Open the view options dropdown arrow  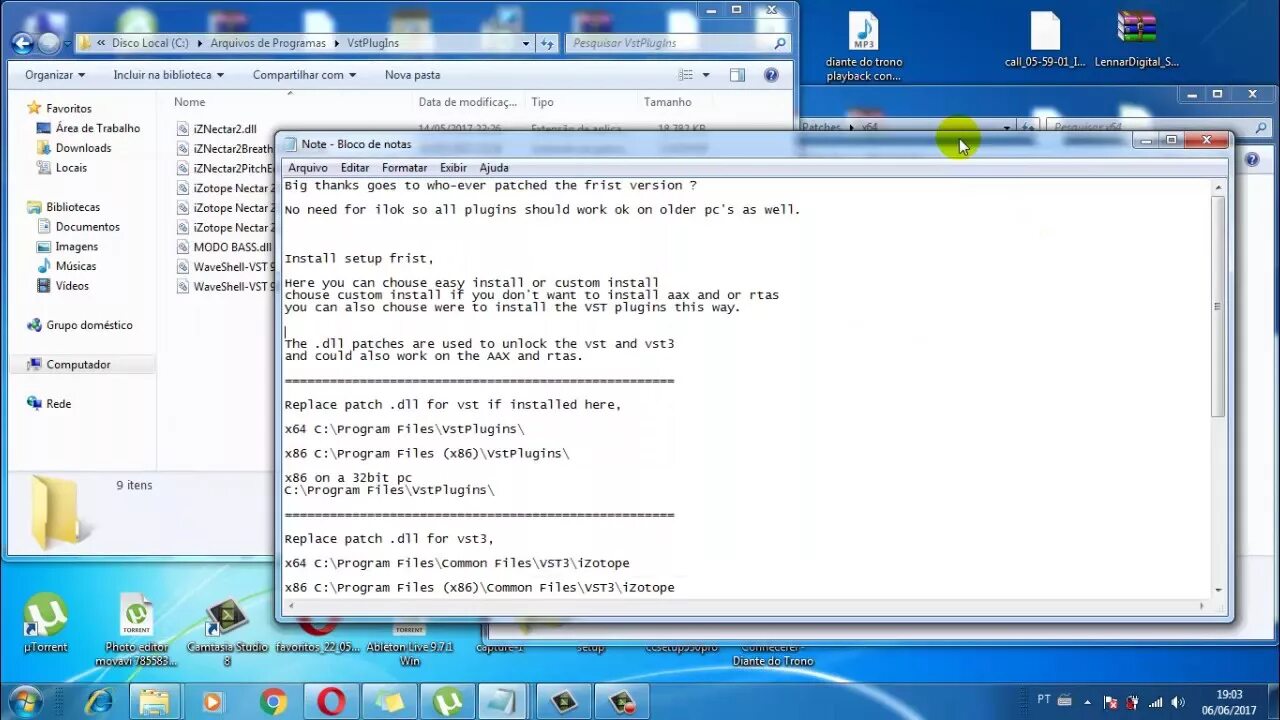click(x=706, y=75)
